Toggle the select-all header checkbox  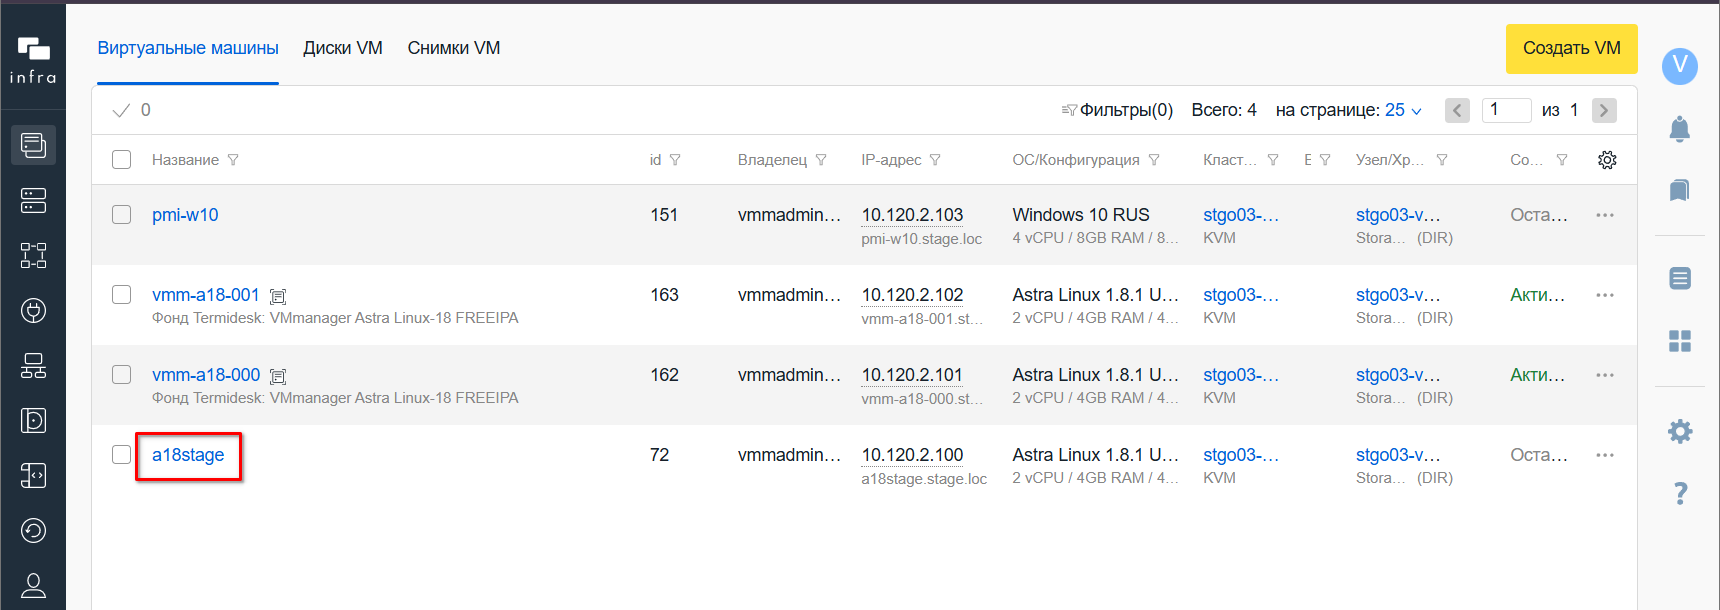coord(122,160)
